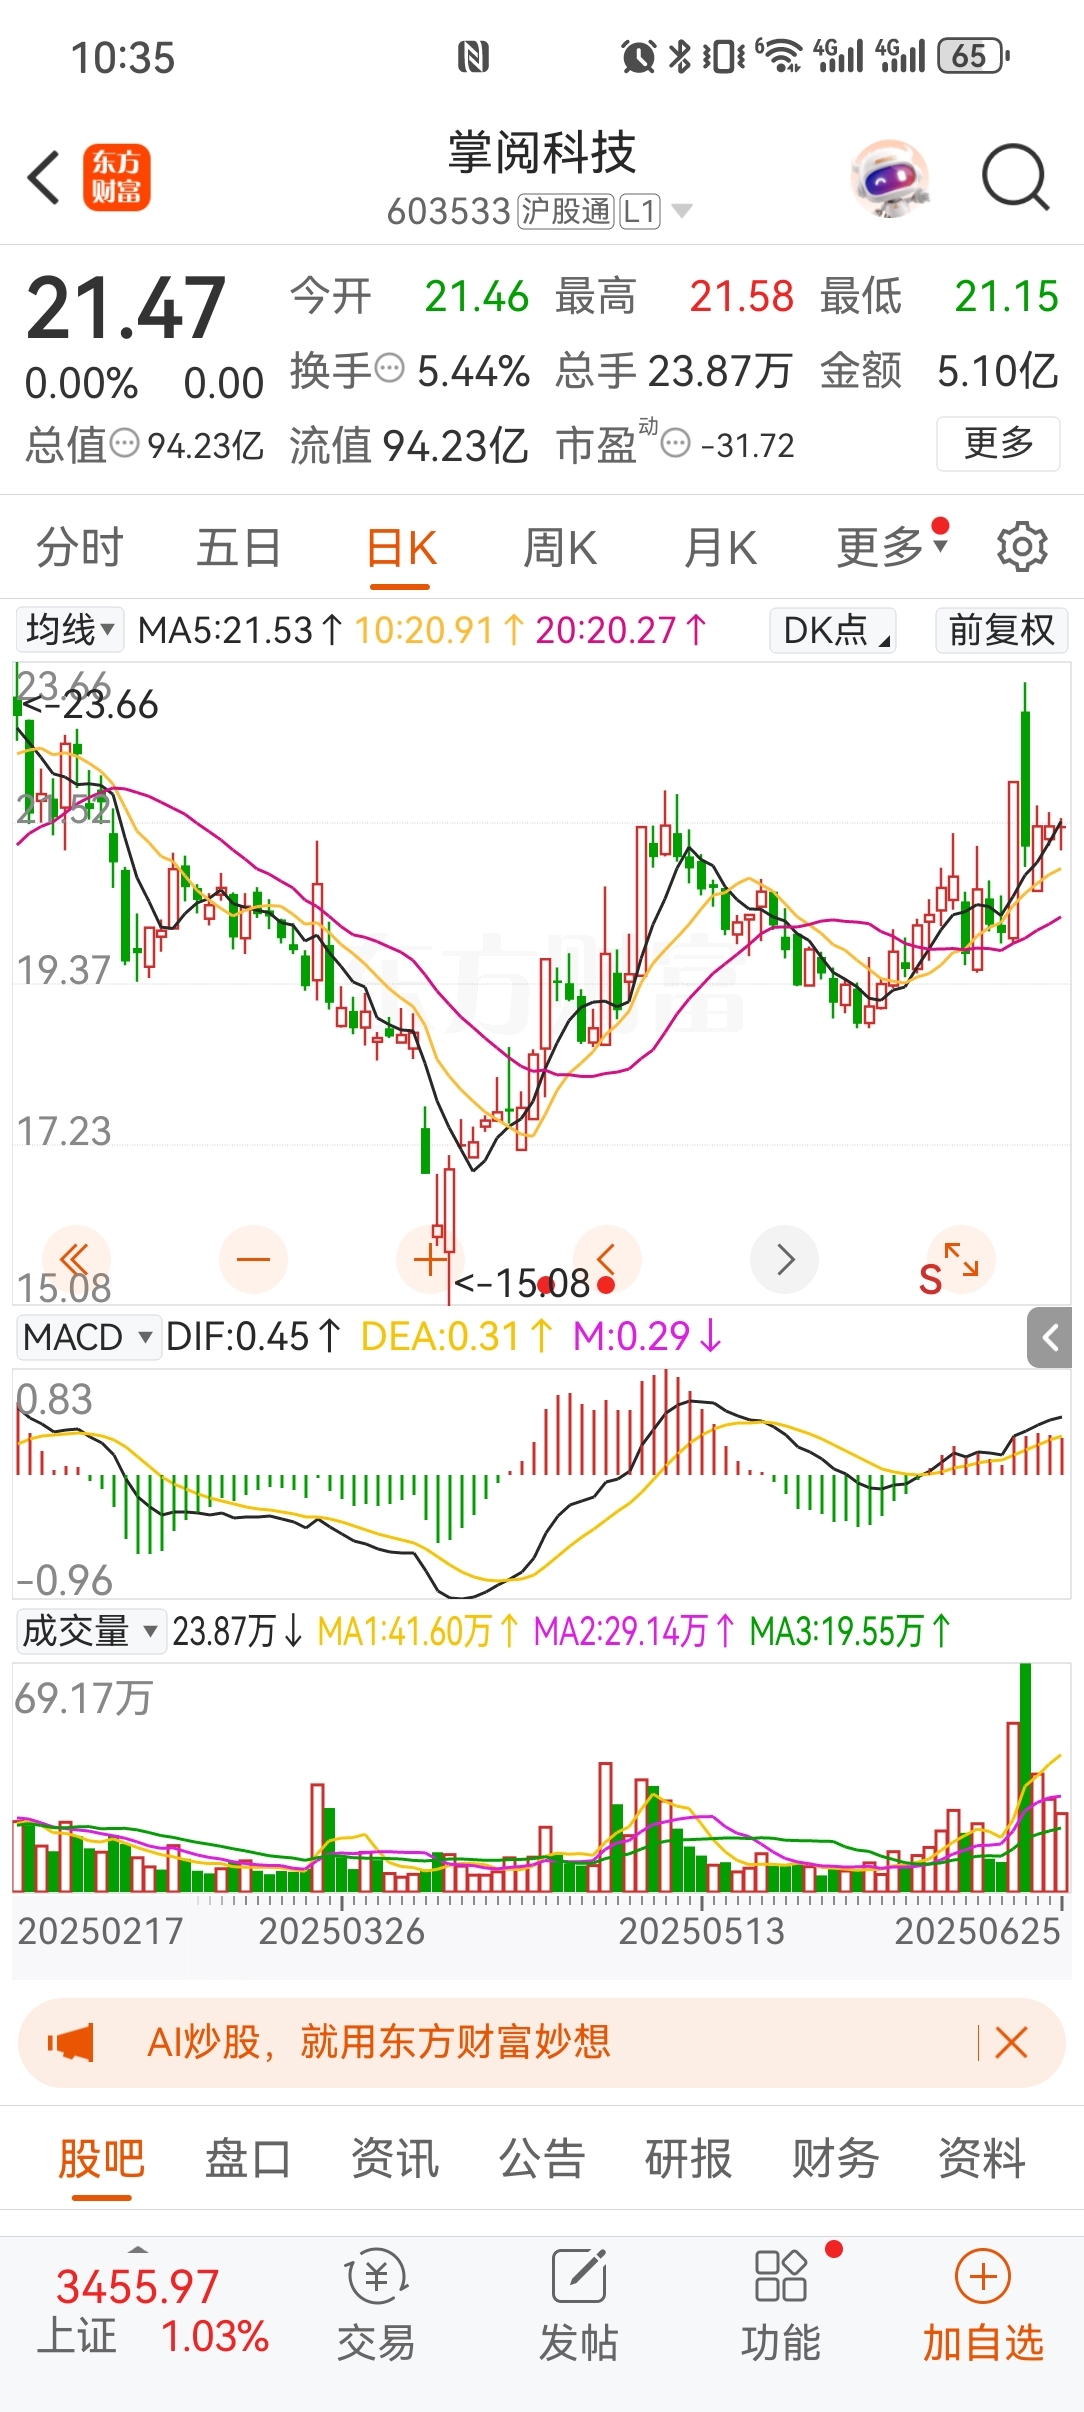Tap the search magnifier icon

[1015, 178]
